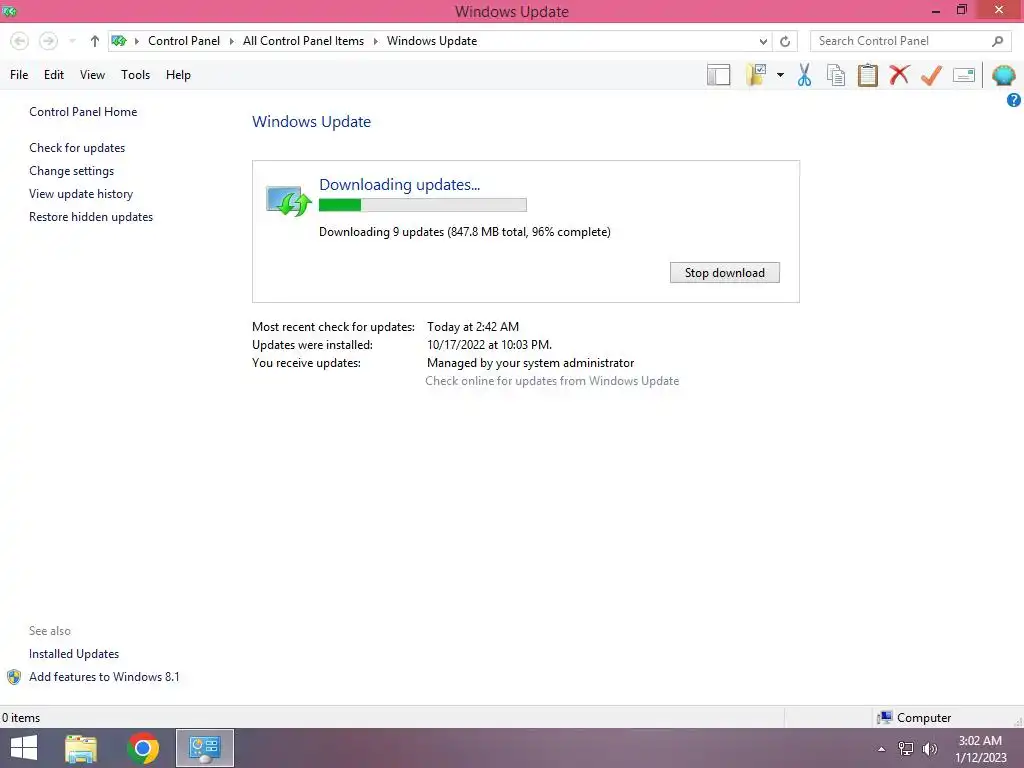Click the 10/17/2022 at 10:03 PM value
1024x768 pixels.
point(489,345)
